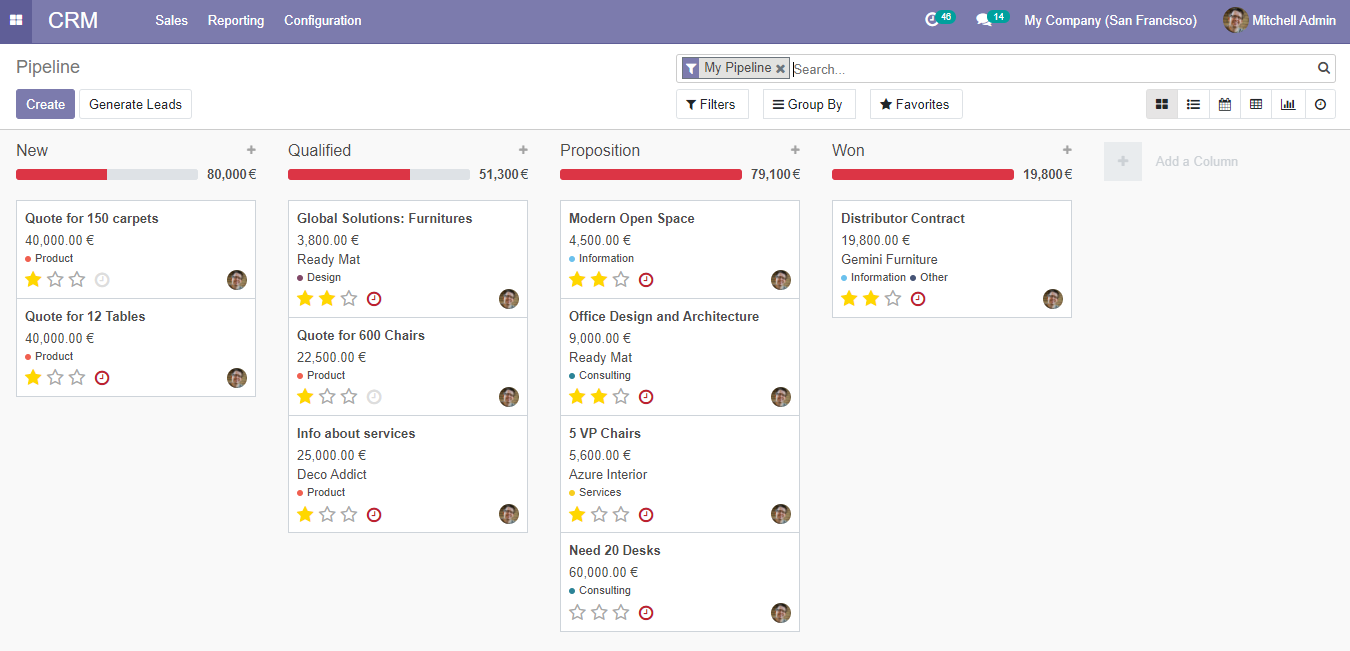Open the Reporting menu
1350x651 pixels.
tap(235, 19)
